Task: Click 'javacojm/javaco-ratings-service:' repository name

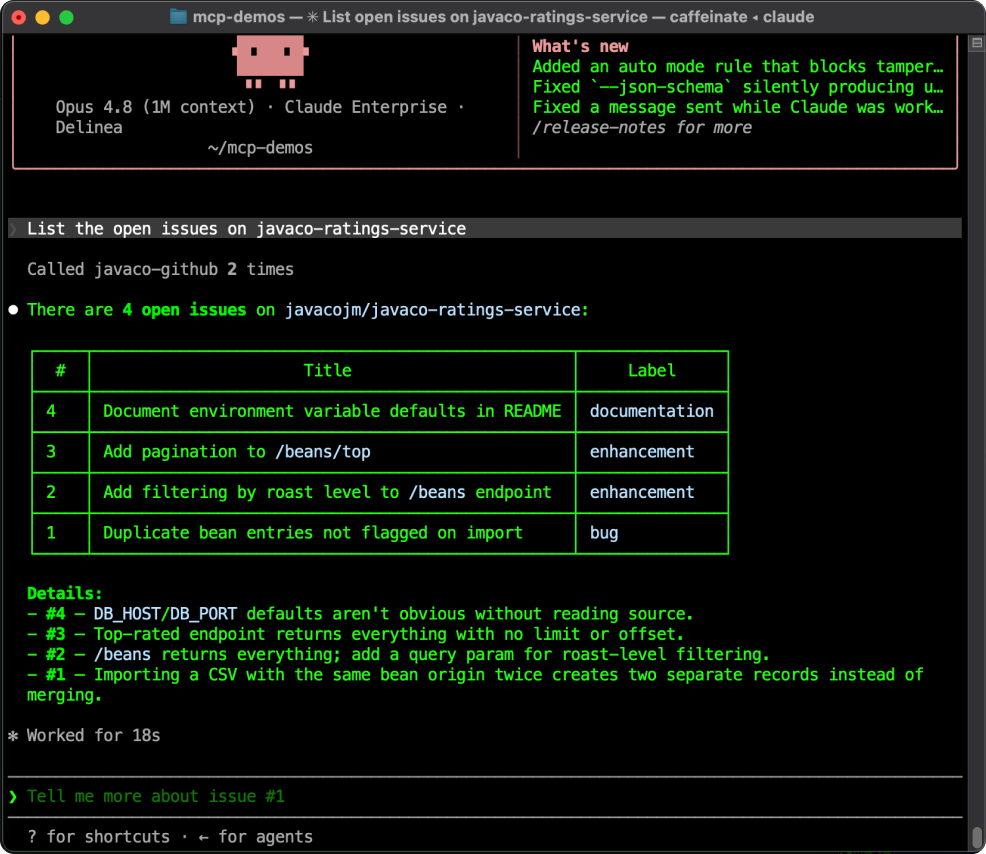Action: pyautogui.click(x=436, y=310)
